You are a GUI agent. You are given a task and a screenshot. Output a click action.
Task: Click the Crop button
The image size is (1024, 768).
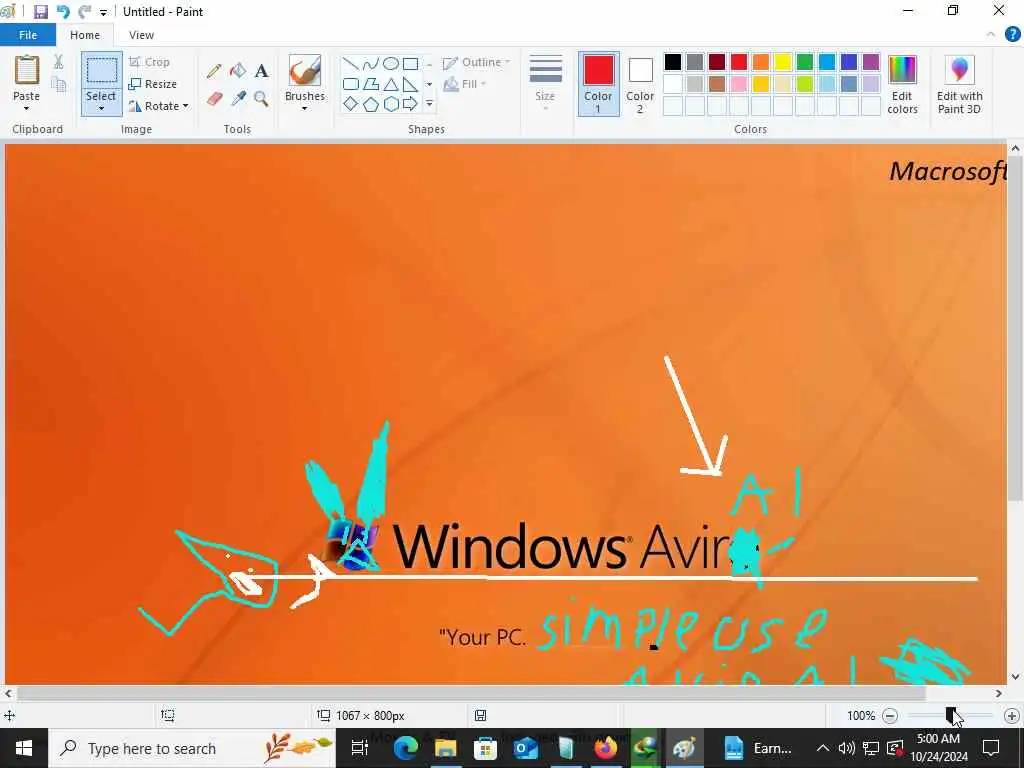click(x=150, y=62)
